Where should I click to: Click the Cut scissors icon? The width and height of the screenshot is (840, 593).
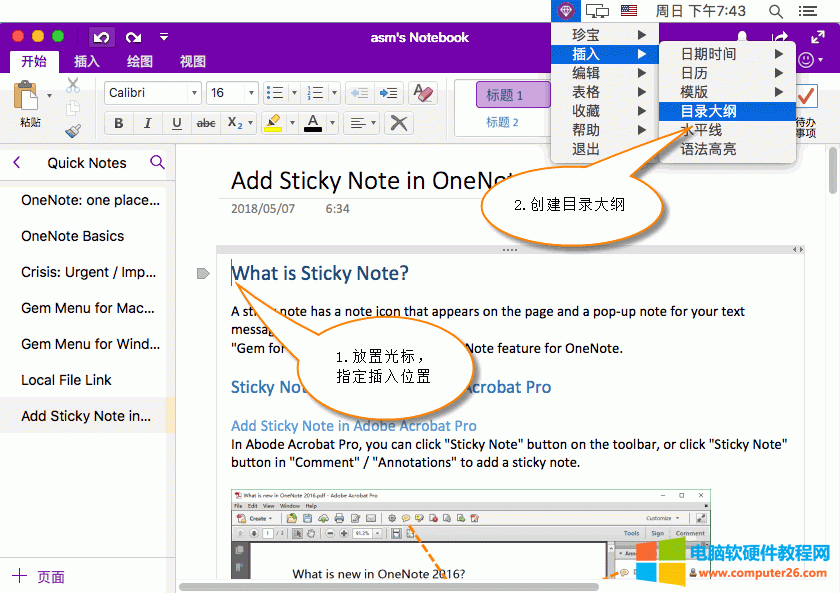tap(73, 86)
